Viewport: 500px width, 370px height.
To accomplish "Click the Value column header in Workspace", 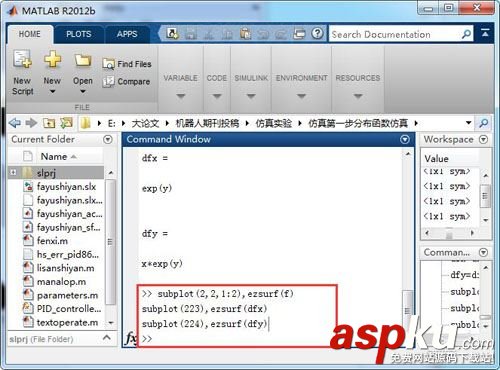I will (436, 158).
